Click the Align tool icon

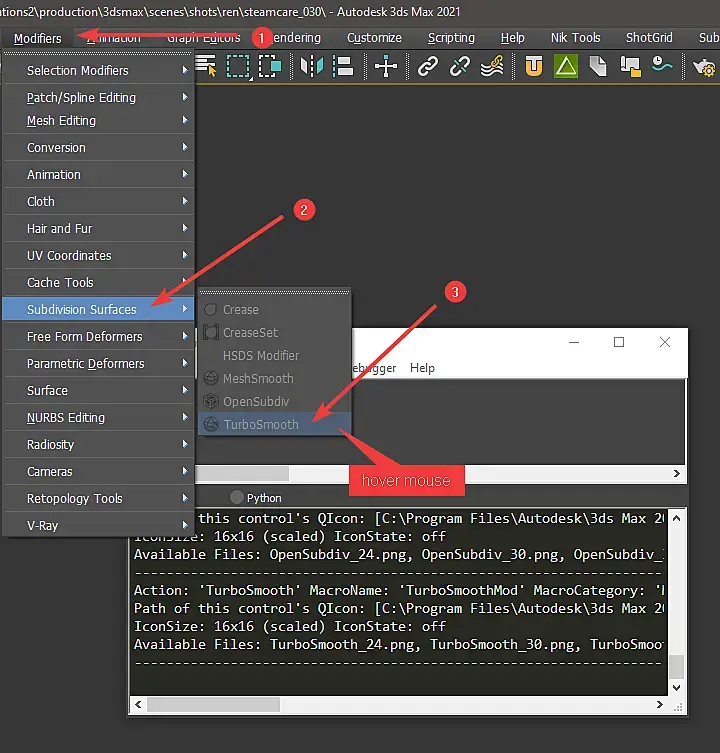pos(343,67)
